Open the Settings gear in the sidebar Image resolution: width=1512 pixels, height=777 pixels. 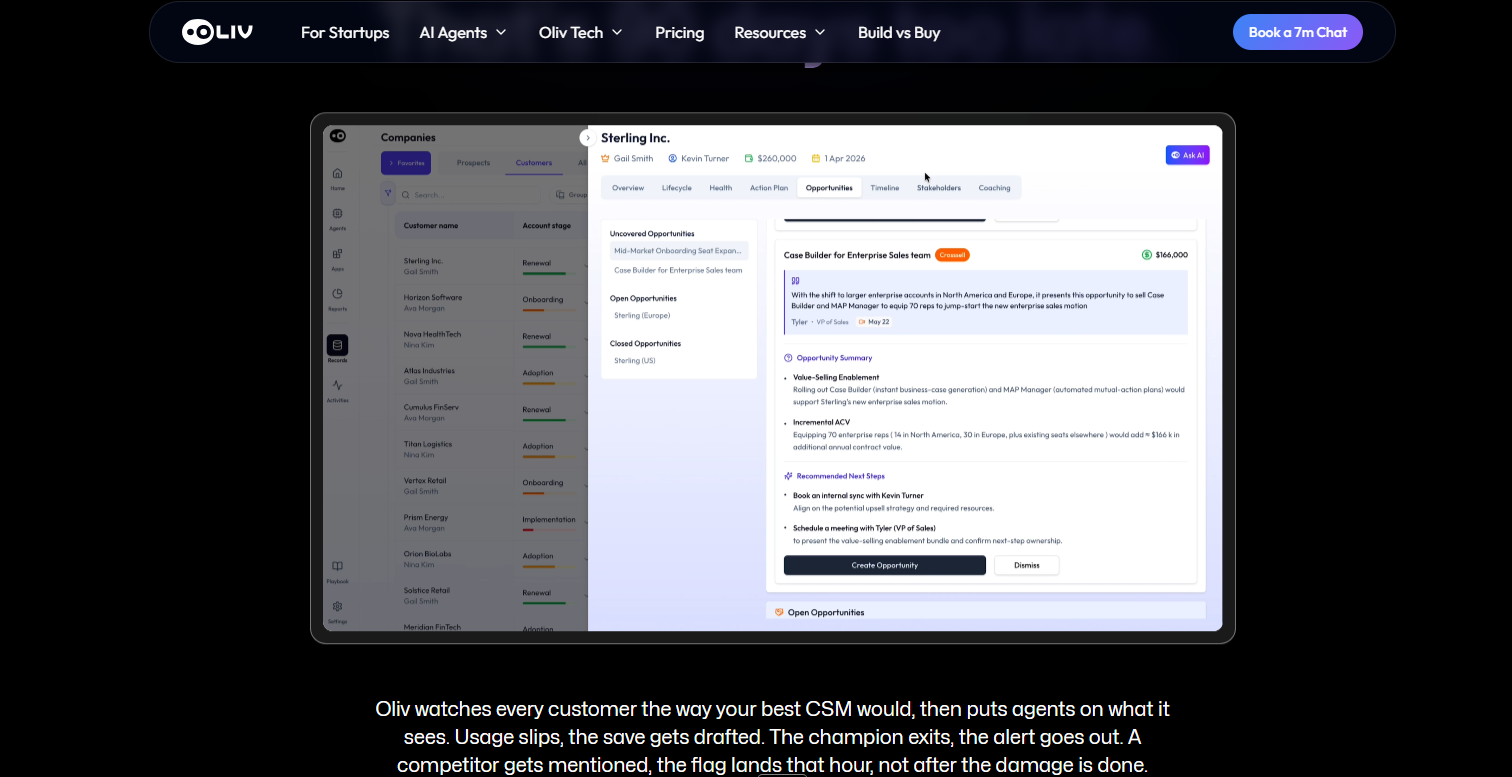[337, 606]
